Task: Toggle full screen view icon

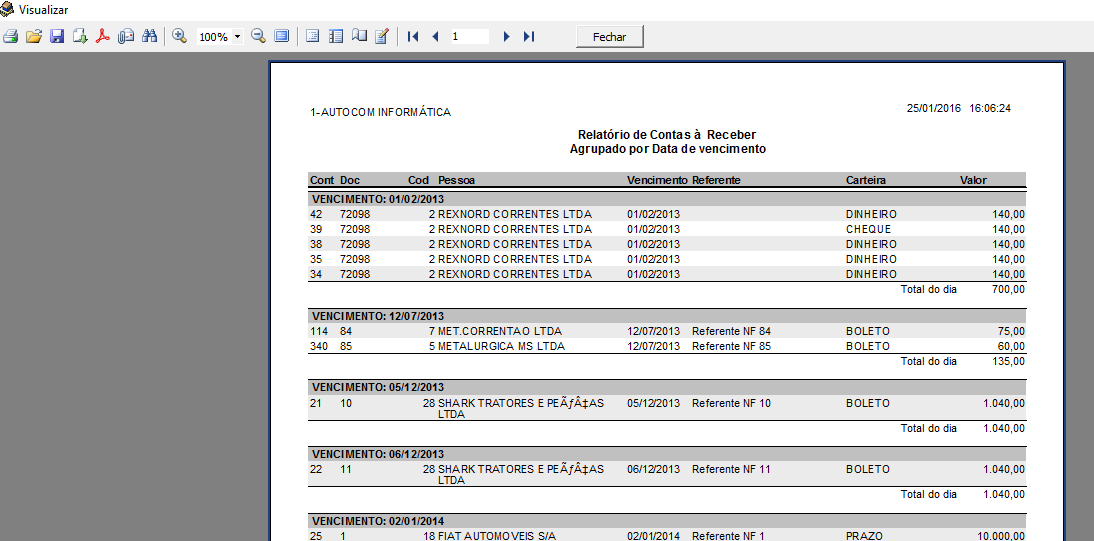Action: pos(282,36)
